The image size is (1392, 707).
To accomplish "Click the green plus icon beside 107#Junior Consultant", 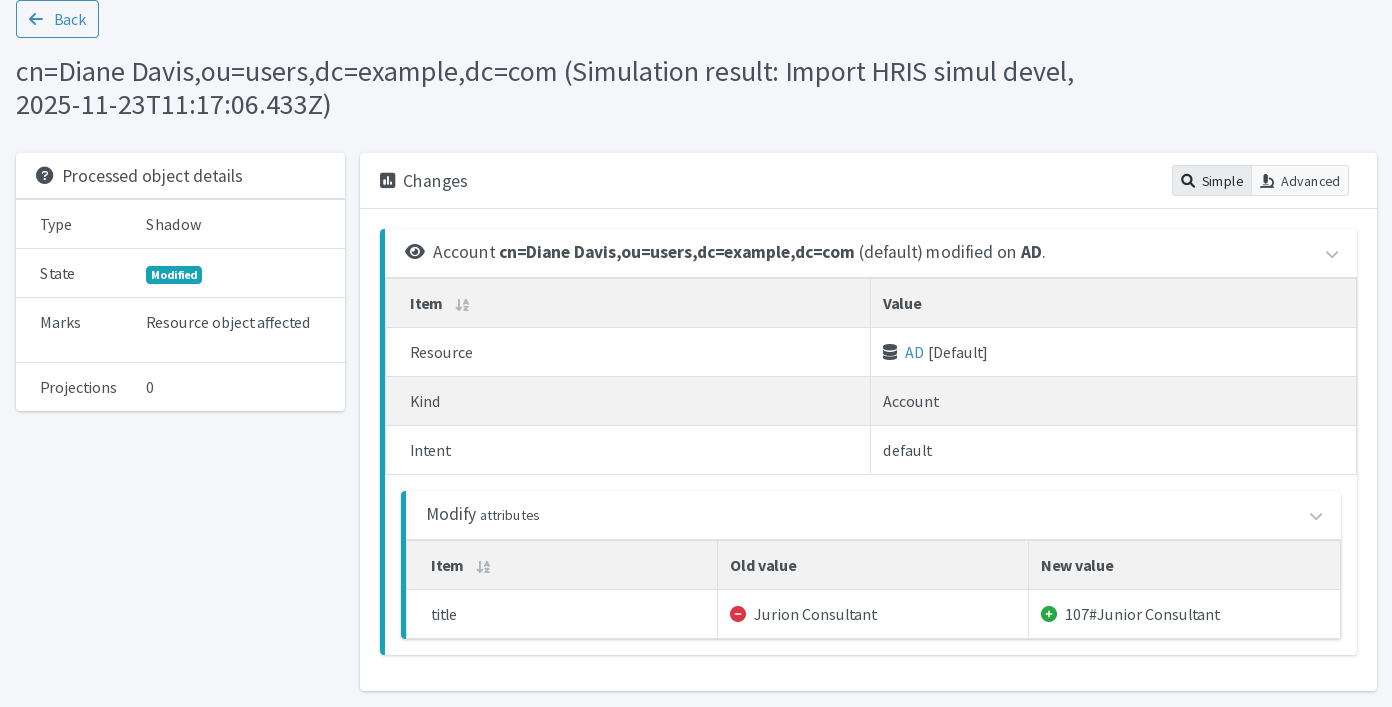I will 1049,613.
